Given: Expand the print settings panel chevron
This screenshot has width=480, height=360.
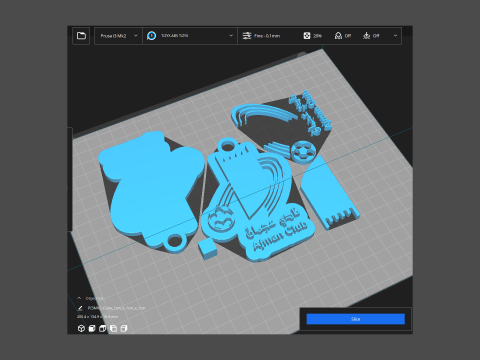Looking at the screenshot, I should (x=395, y=36).
